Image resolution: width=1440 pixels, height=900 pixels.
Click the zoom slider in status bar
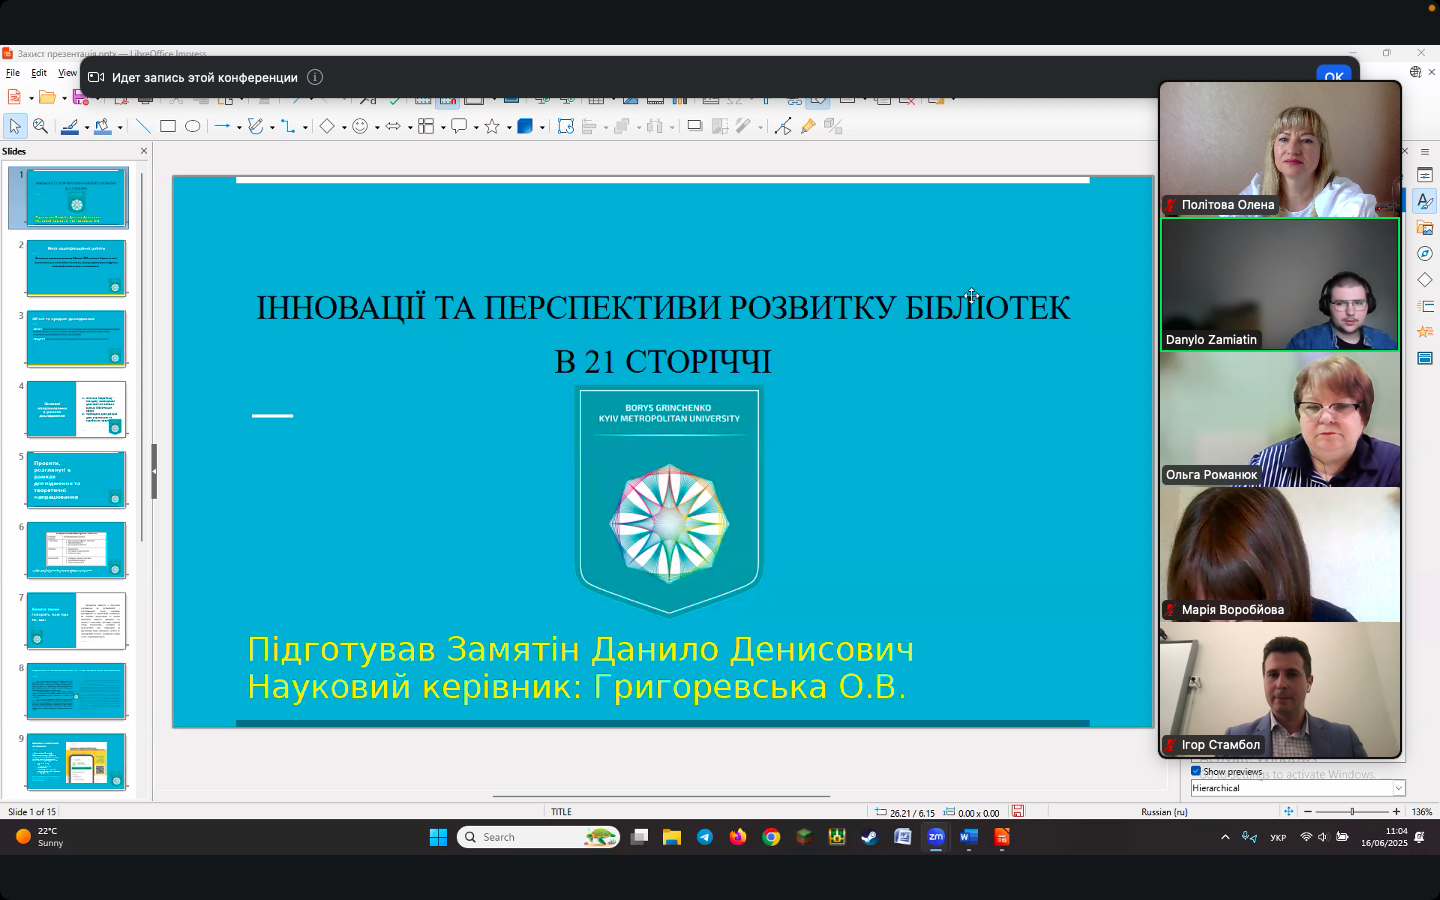click(1352, 812)
